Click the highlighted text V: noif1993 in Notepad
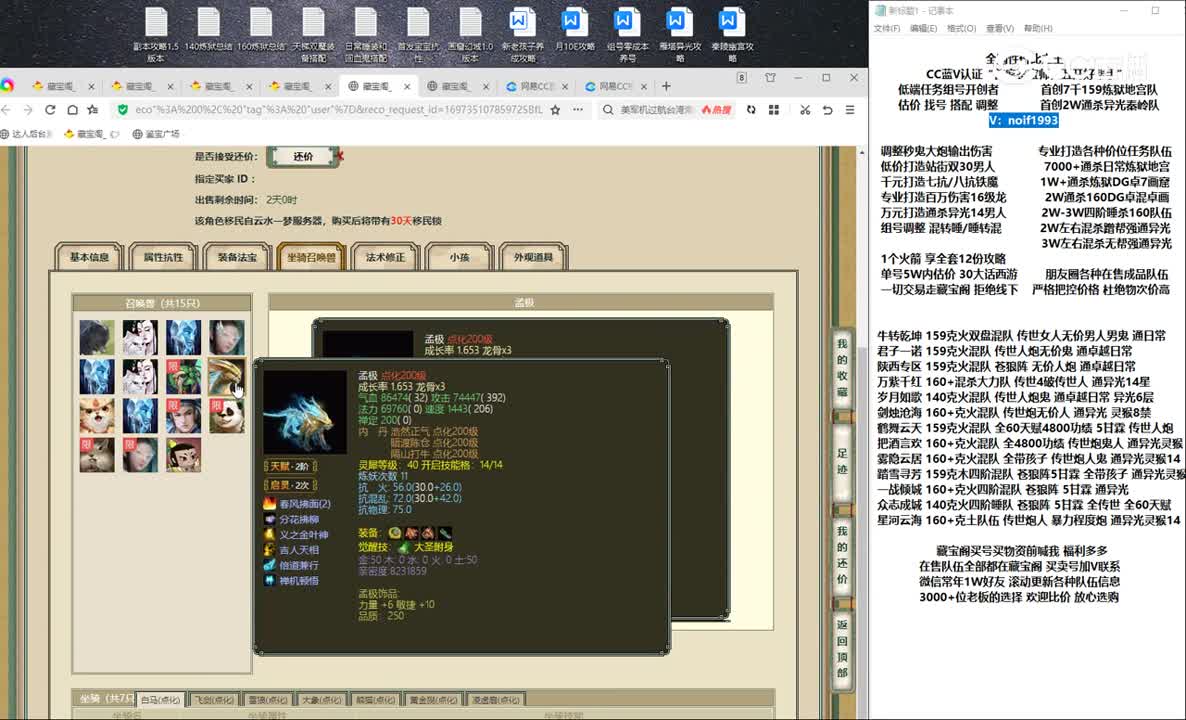 click(x=1023, y=120)
